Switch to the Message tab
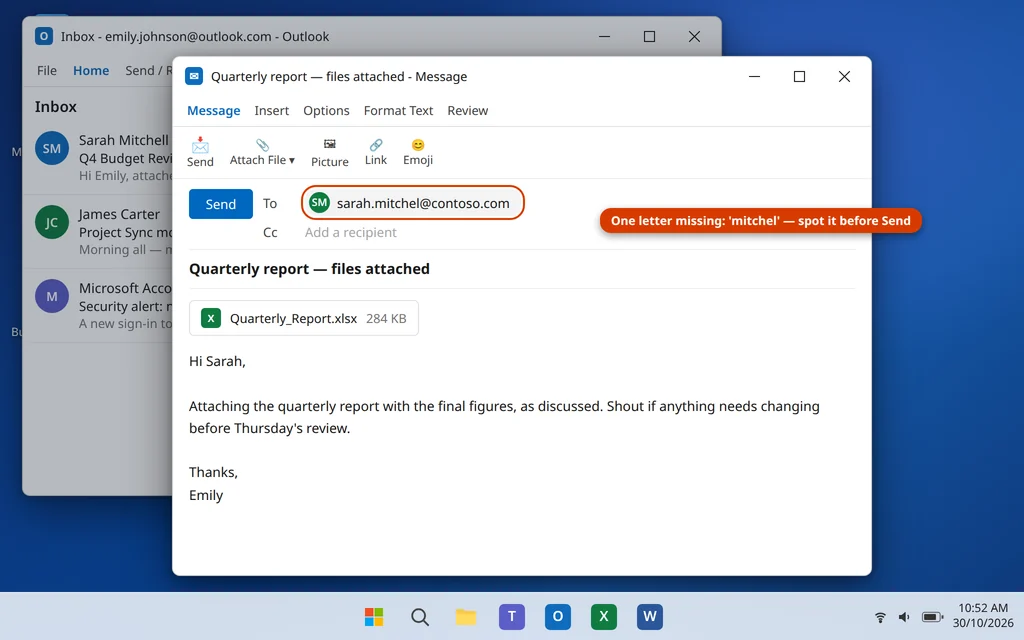 click(x=214, y=110)
